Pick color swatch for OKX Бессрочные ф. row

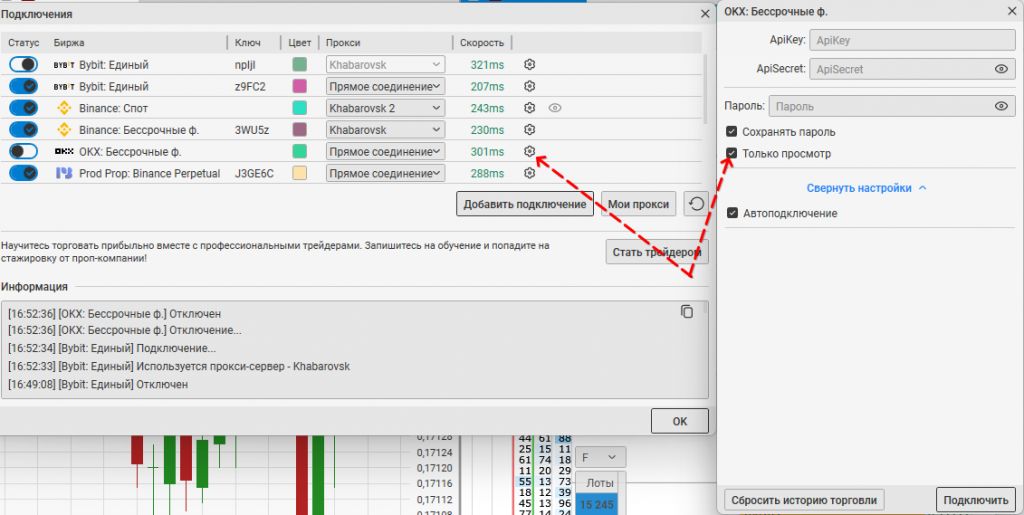tap(300, 151)
